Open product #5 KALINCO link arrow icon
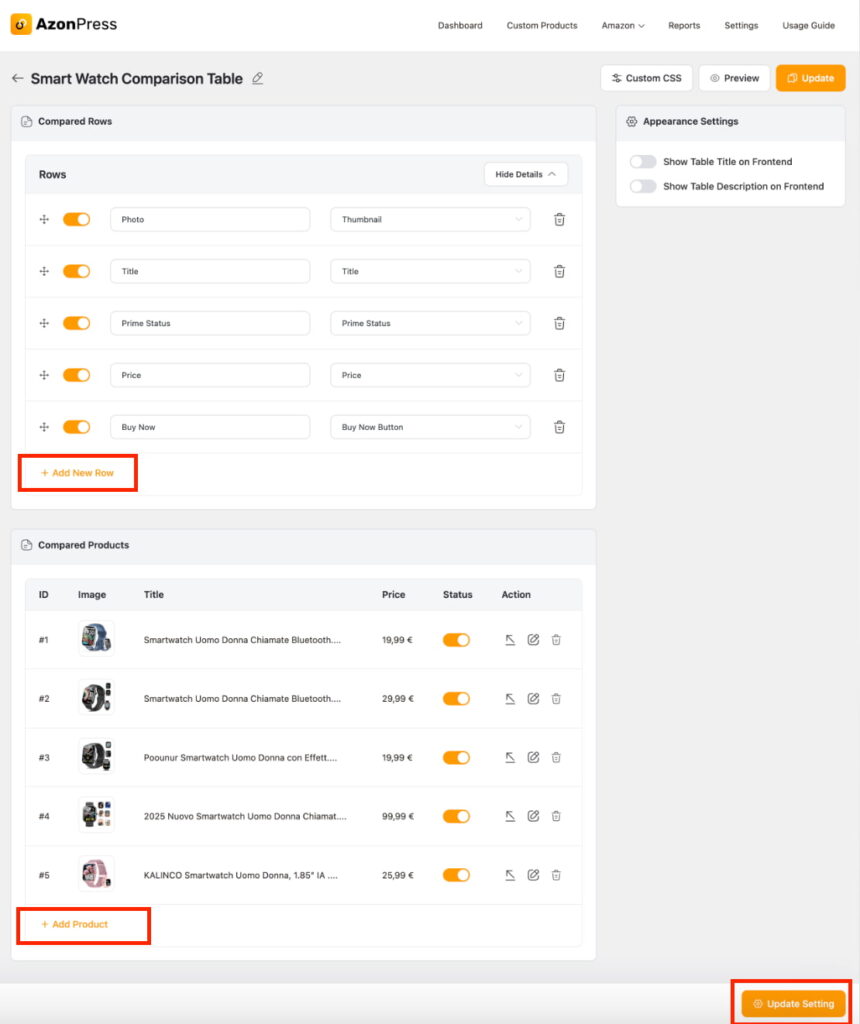 (x=510, y=875)
